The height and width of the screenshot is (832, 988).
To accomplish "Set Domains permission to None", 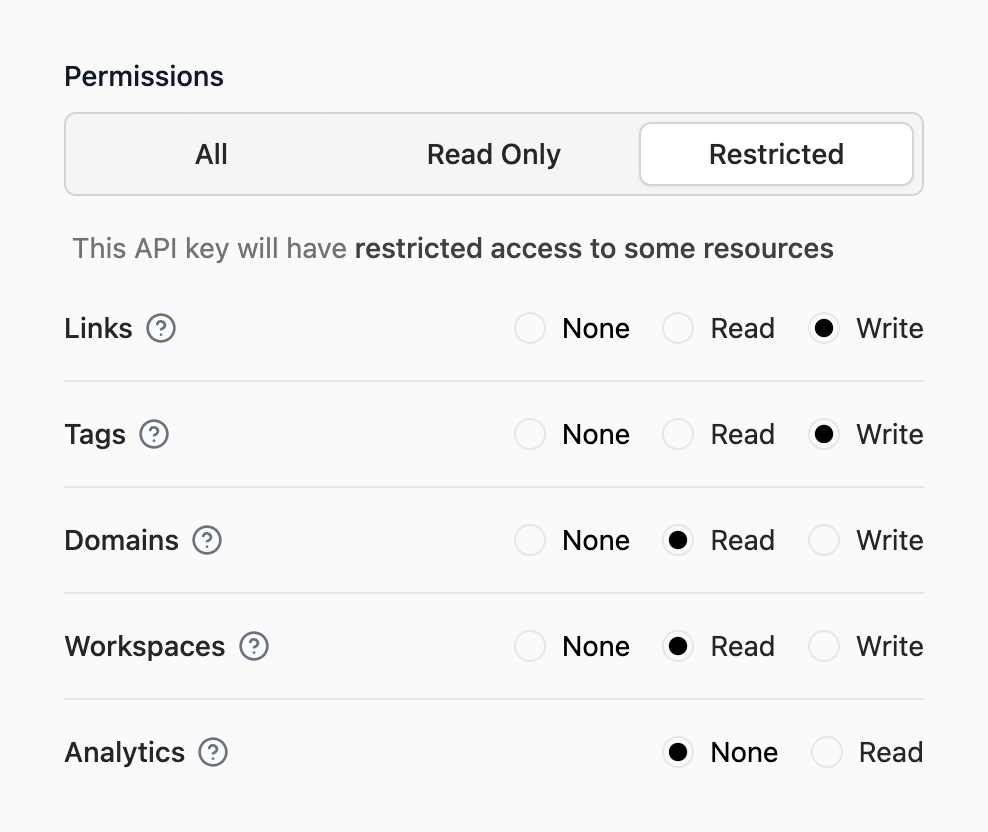I will click(x=530, y=541).
